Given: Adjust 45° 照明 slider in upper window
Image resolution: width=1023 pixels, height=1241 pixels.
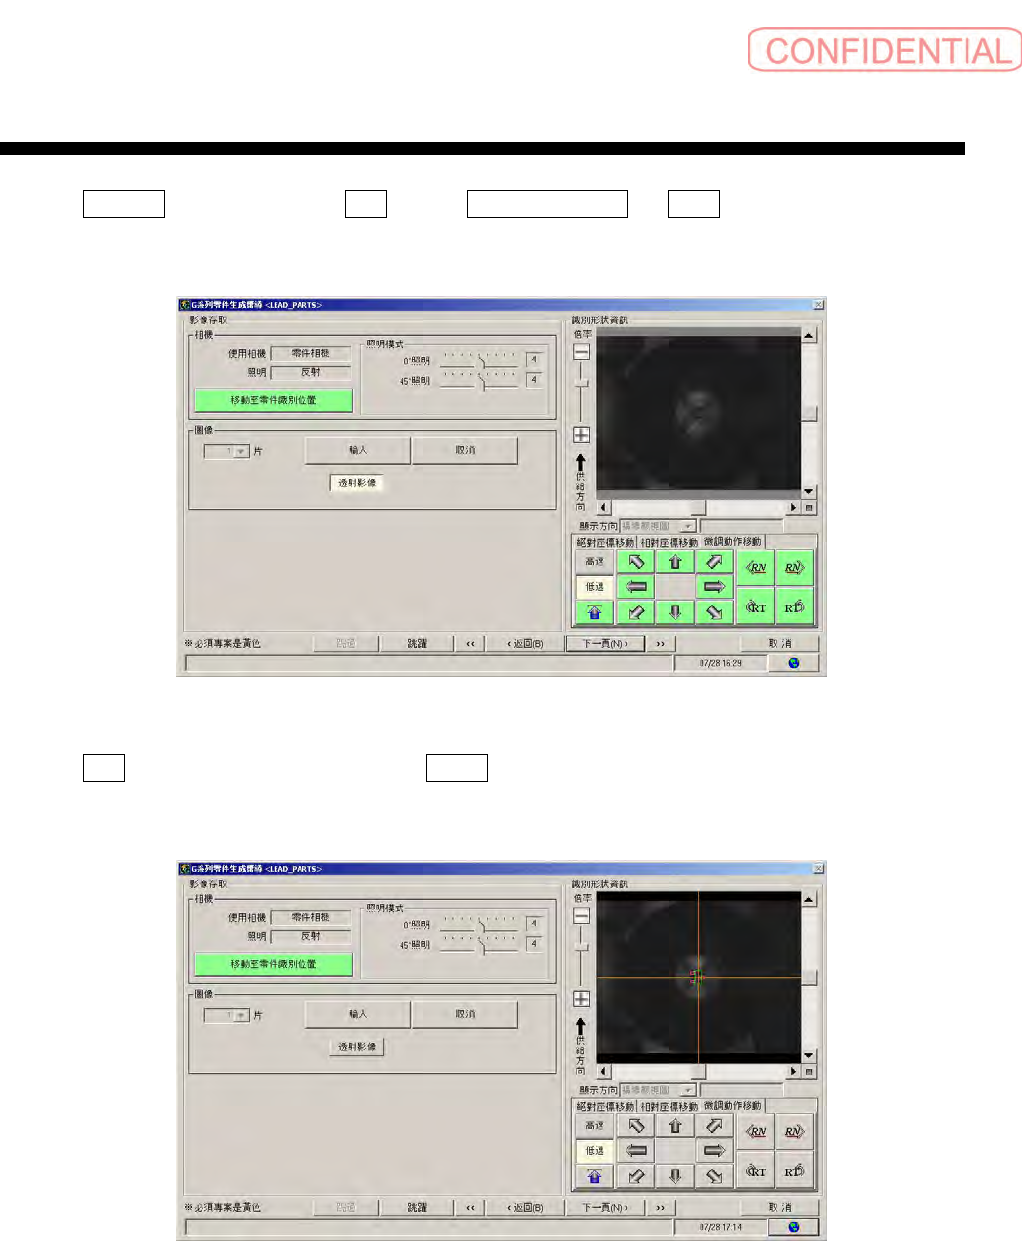Looking at the screenshot, I should click(x=480, y=380).
